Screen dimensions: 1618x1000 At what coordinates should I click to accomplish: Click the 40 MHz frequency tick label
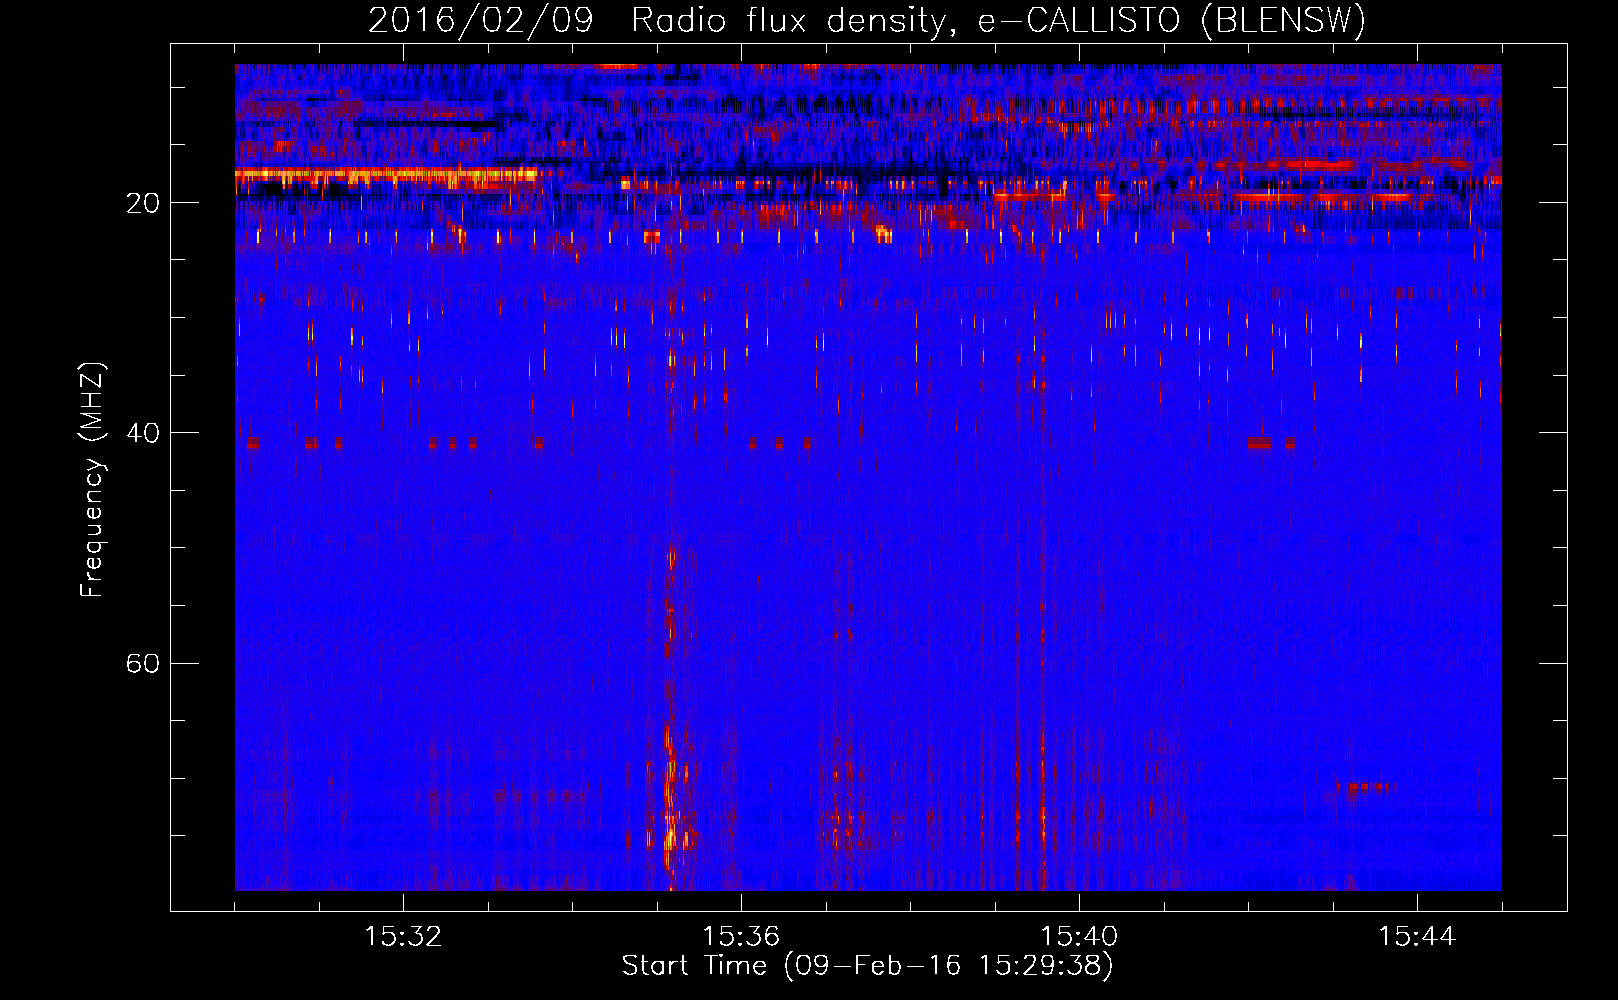[x=143, y=433]
